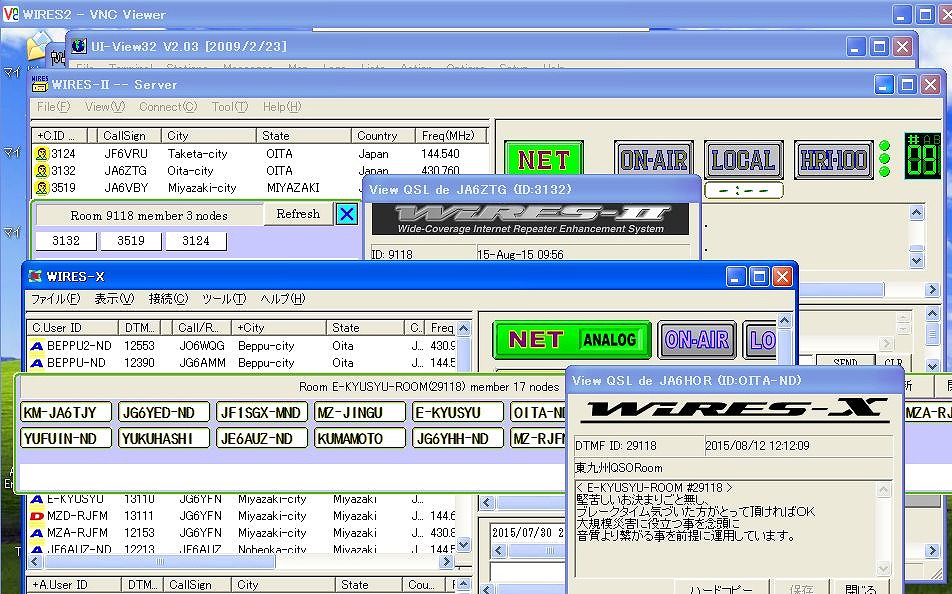The width and height of the screenshot is (952, 594).
Task: Click UI-View32 globe title icon
Action: point(78,46)
